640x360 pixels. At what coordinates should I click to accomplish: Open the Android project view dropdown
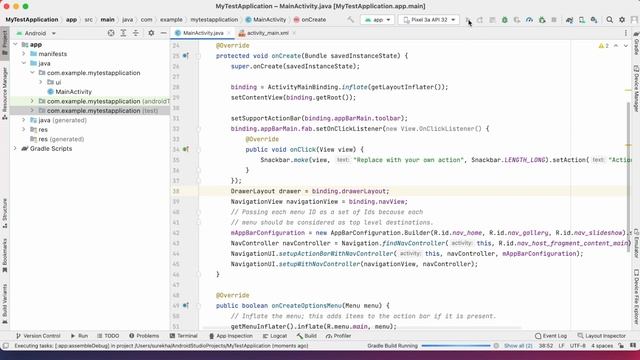(x=36, y=33)
